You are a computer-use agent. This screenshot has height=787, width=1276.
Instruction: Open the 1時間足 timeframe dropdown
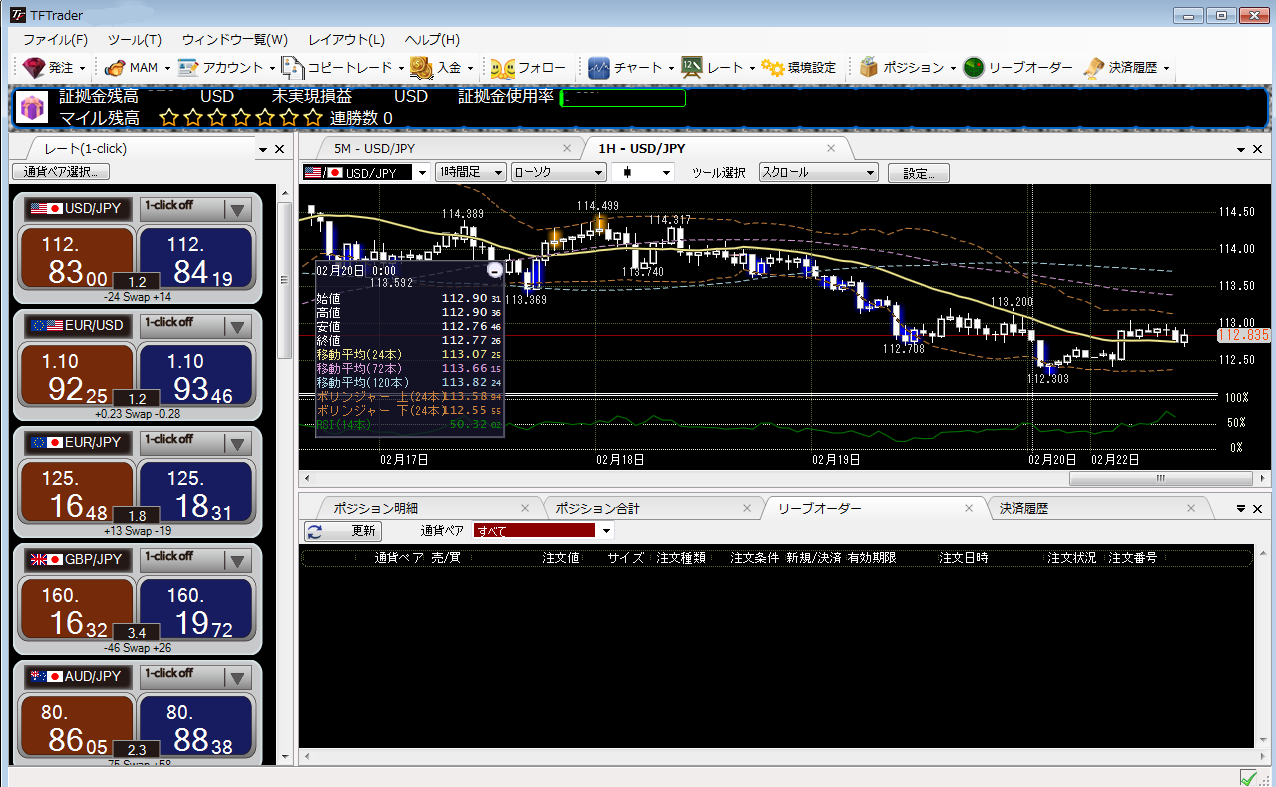point(470,172)
